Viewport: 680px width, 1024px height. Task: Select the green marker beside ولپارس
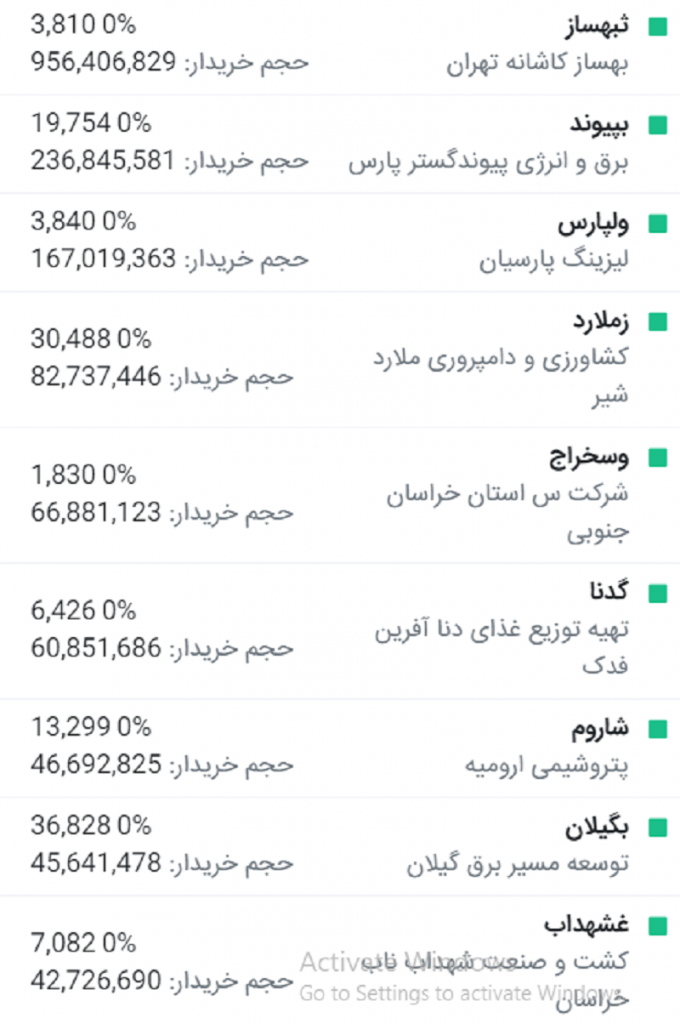(x=657, y=223)
